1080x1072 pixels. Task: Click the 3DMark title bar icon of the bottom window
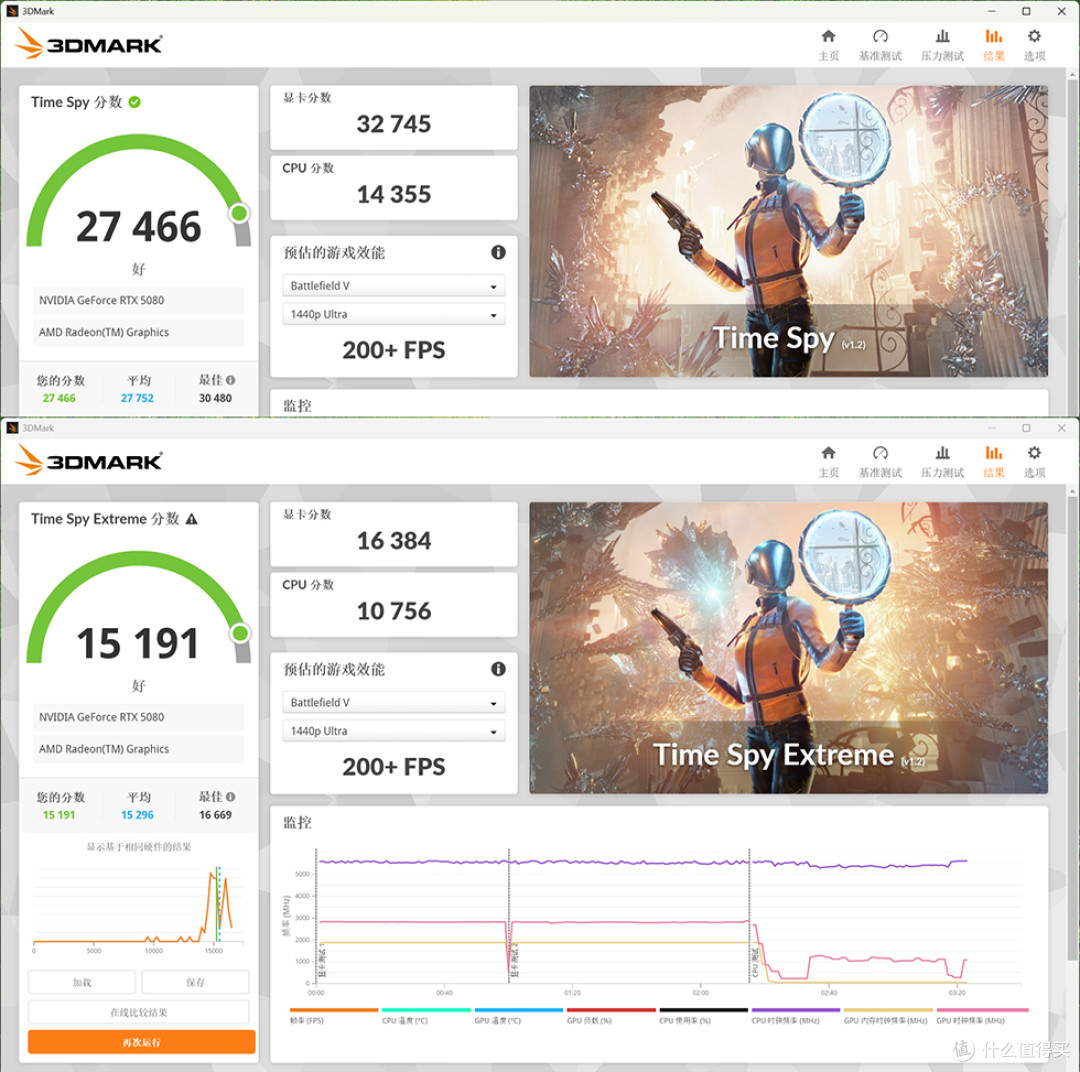[12, 428]
